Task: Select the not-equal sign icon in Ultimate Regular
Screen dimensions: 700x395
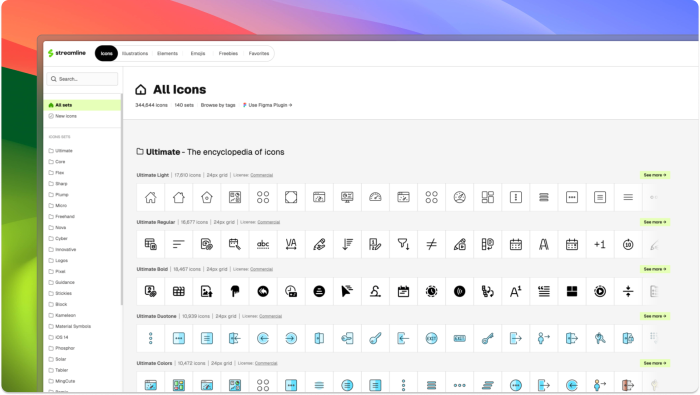Action: tap(431, 244)
